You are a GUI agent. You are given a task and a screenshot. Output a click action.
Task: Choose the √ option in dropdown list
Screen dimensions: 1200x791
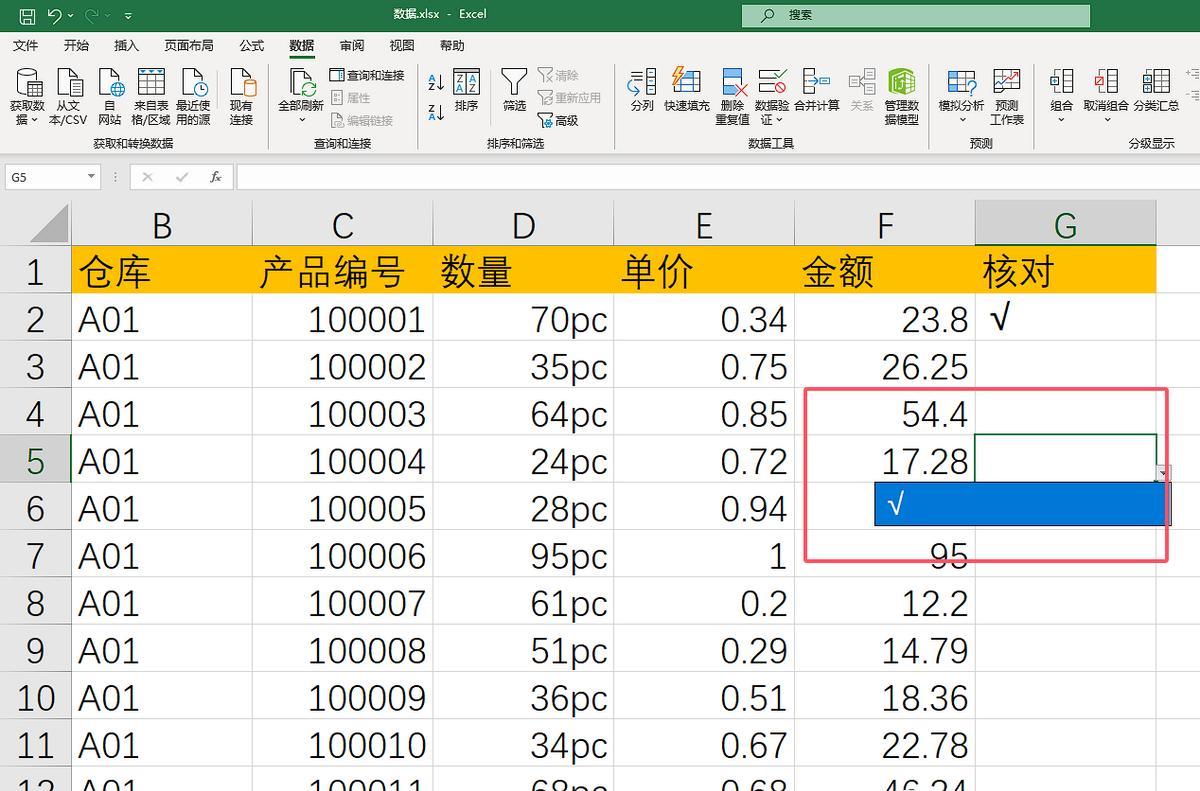[x=1021, y=504]
